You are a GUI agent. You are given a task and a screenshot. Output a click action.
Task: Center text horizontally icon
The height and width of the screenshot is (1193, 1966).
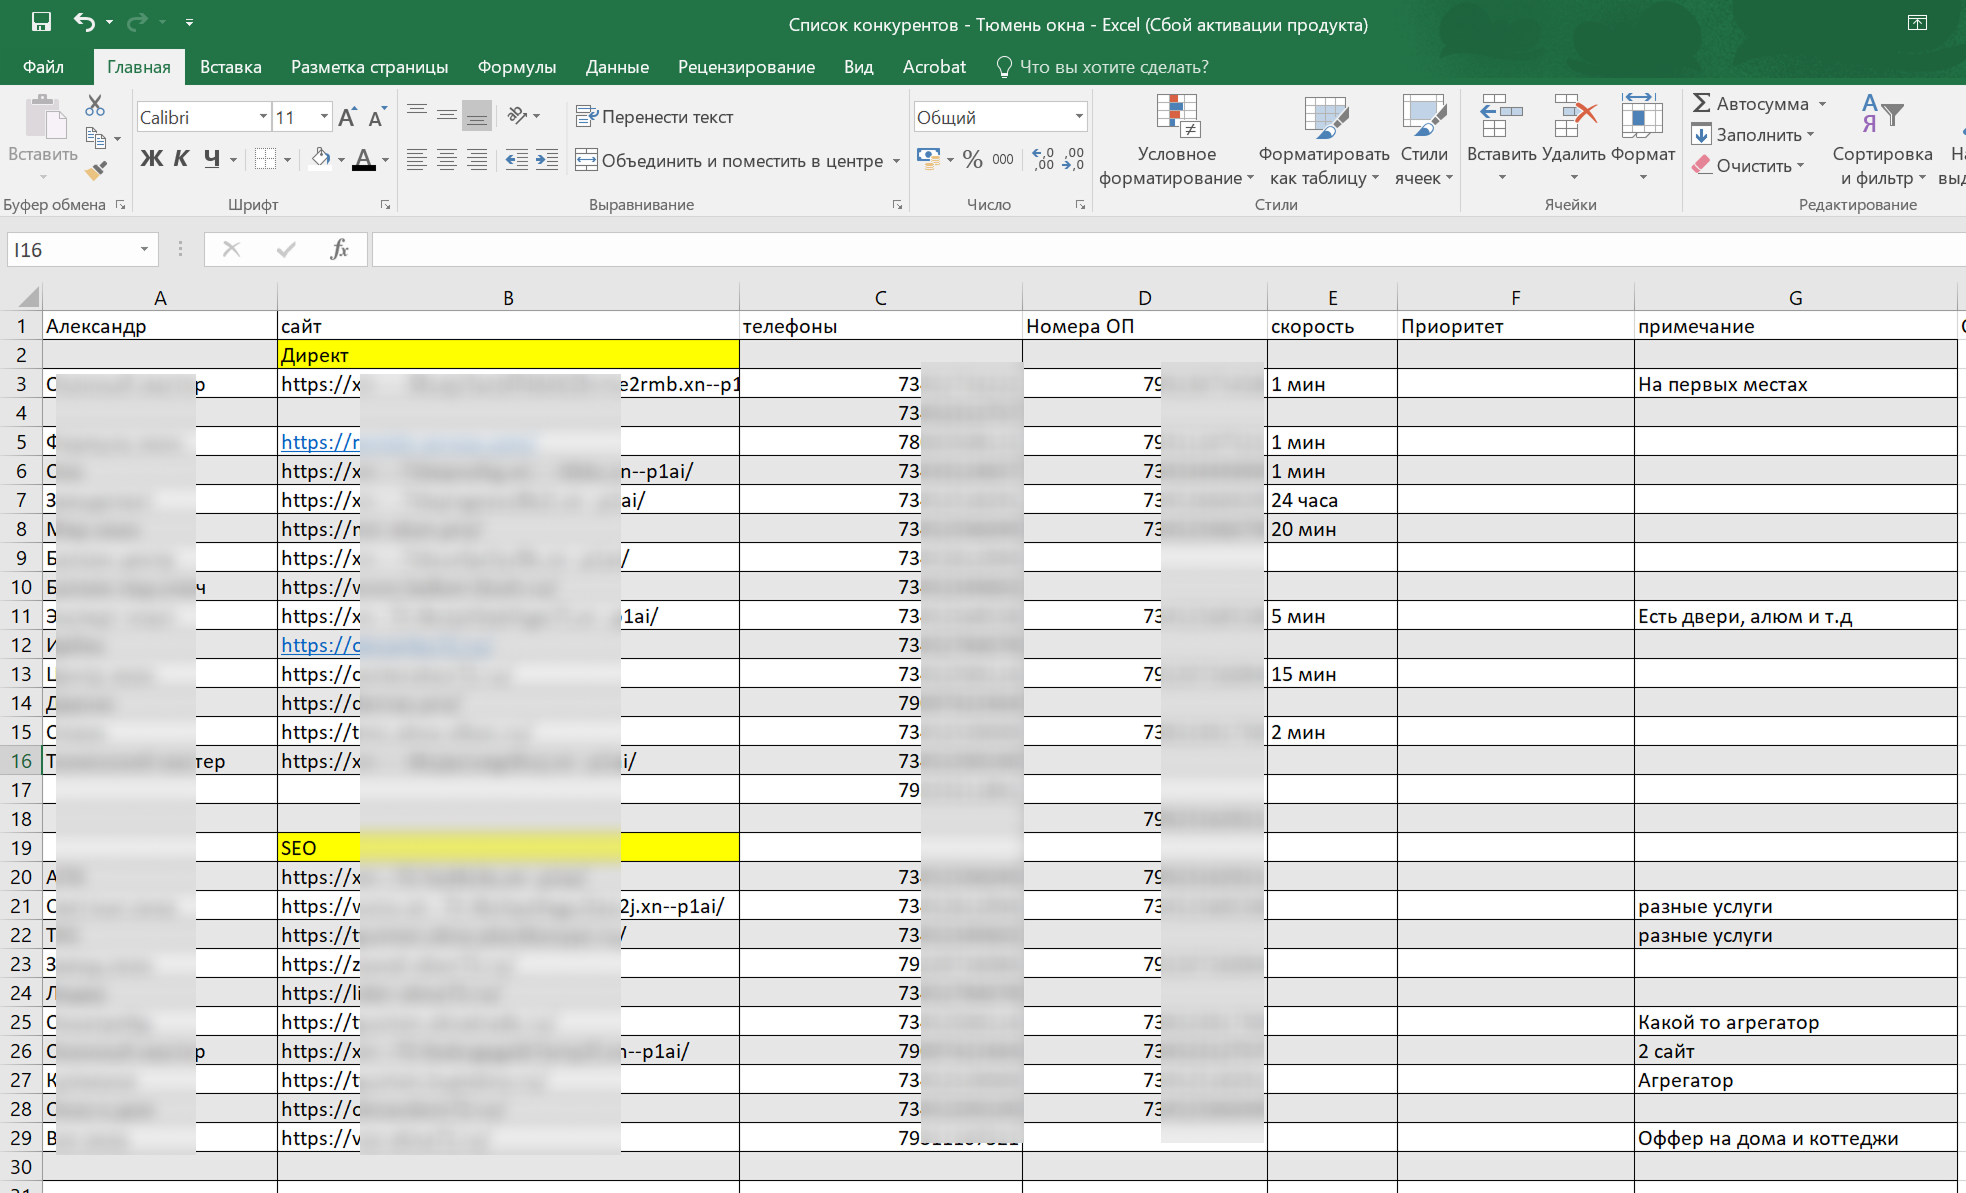coord(447,159)
